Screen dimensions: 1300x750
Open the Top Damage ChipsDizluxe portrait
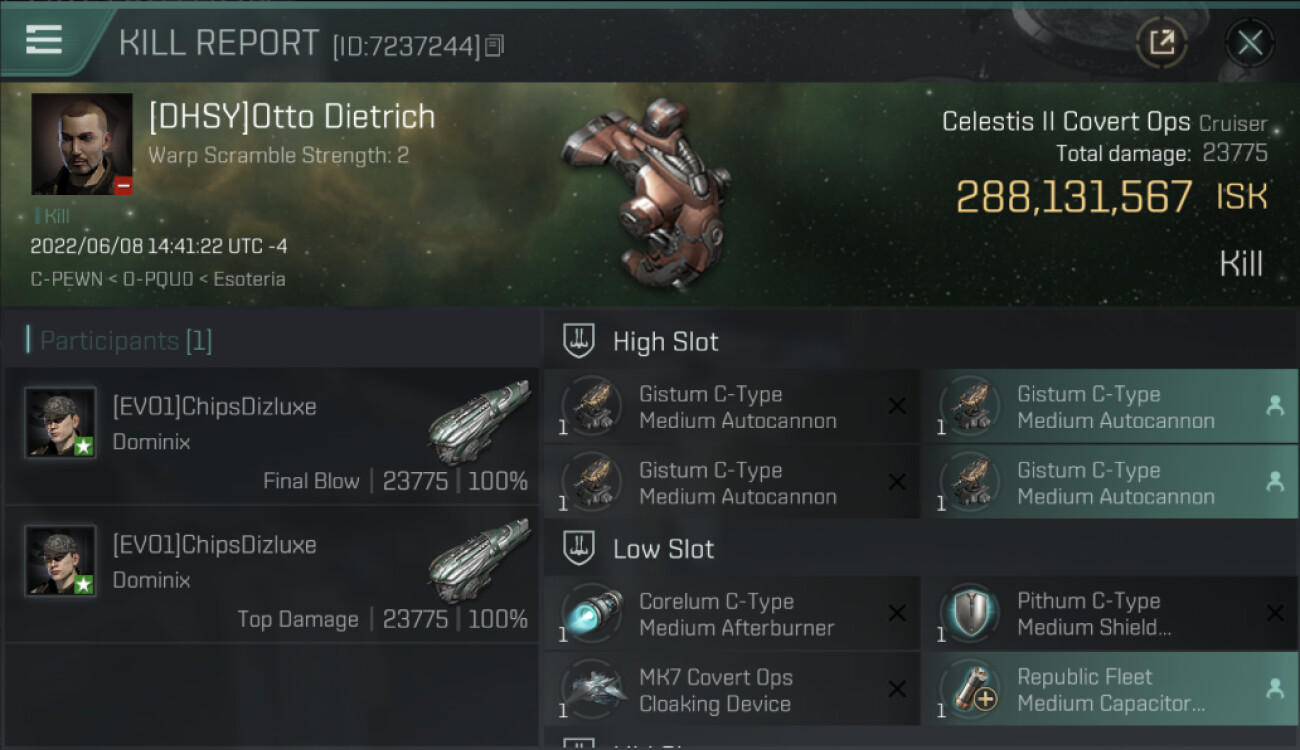tap(60, 560)
